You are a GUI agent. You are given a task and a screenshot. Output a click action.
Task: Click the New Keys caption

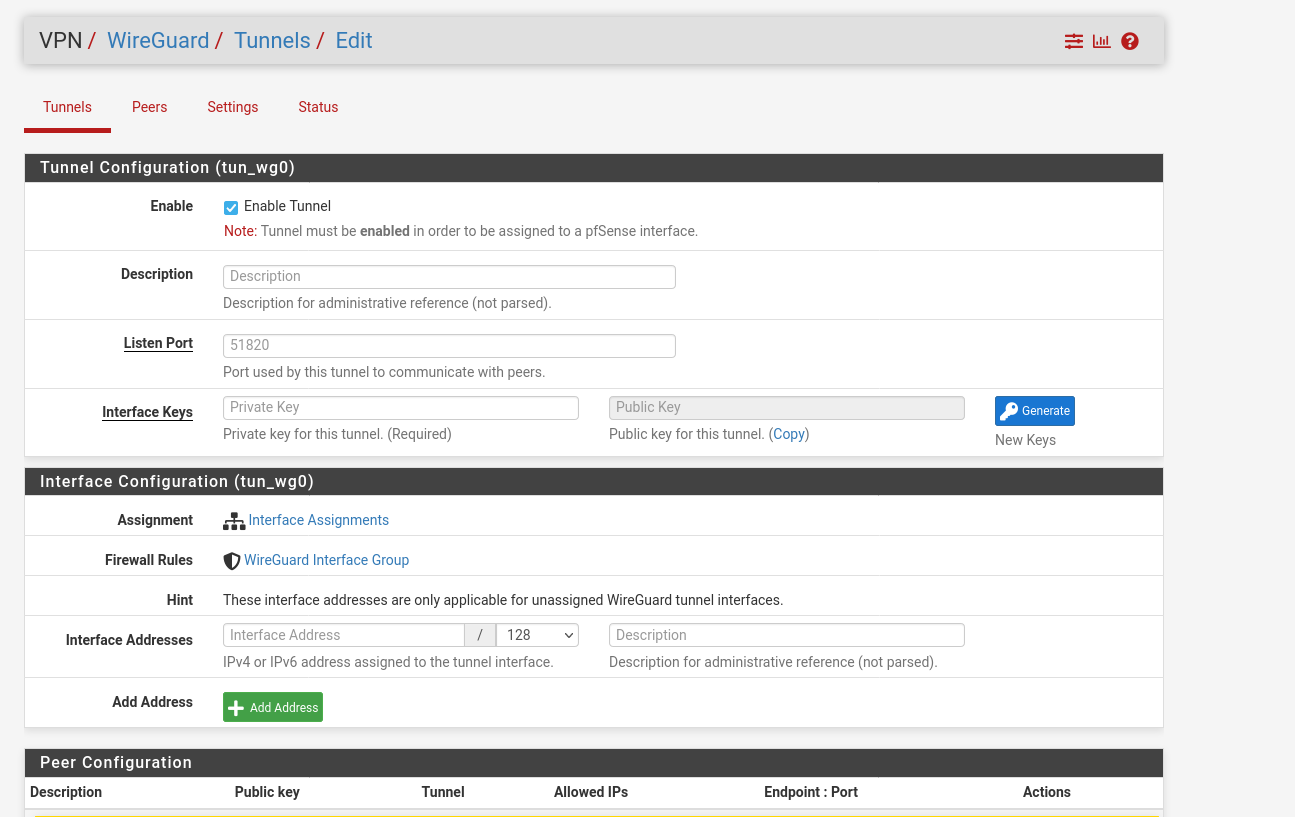(x=1025, y=440)
